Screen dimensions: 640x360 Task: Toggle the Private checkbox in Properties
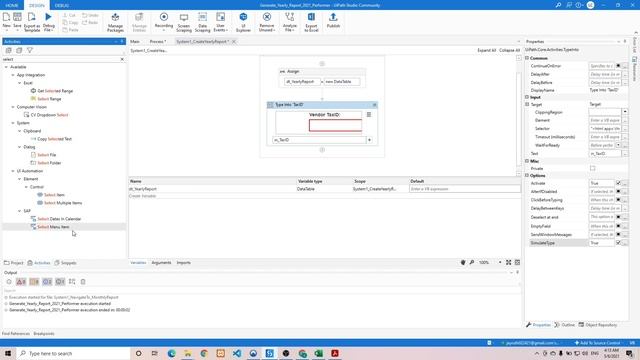click(x=593, y=169)
